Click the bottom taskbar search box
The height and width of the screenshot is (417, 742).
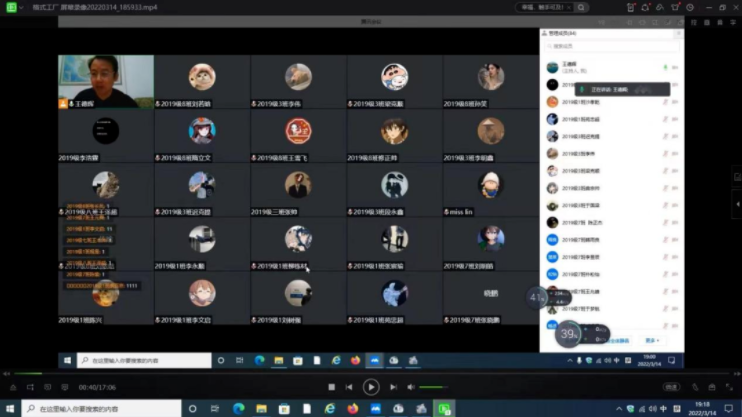tap(100, 409)
